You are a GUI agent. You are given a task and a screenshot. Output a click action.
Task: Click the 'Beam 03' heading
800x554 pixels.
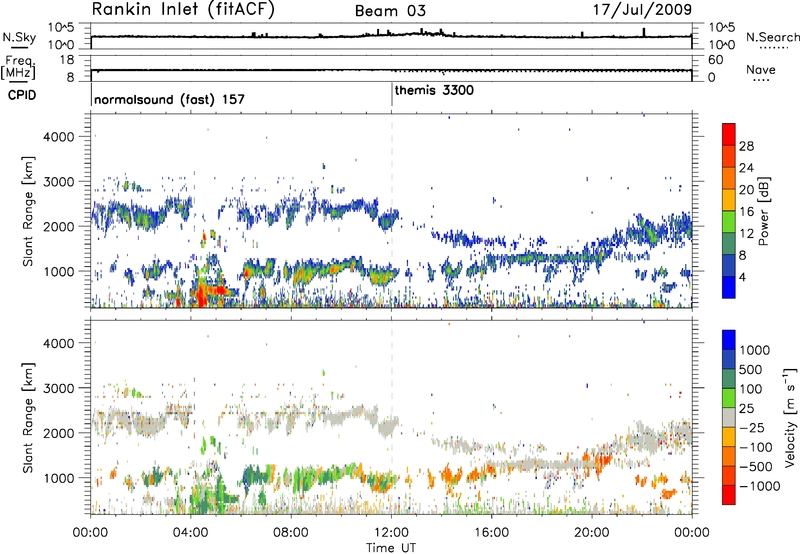click(x=390, y=11)
